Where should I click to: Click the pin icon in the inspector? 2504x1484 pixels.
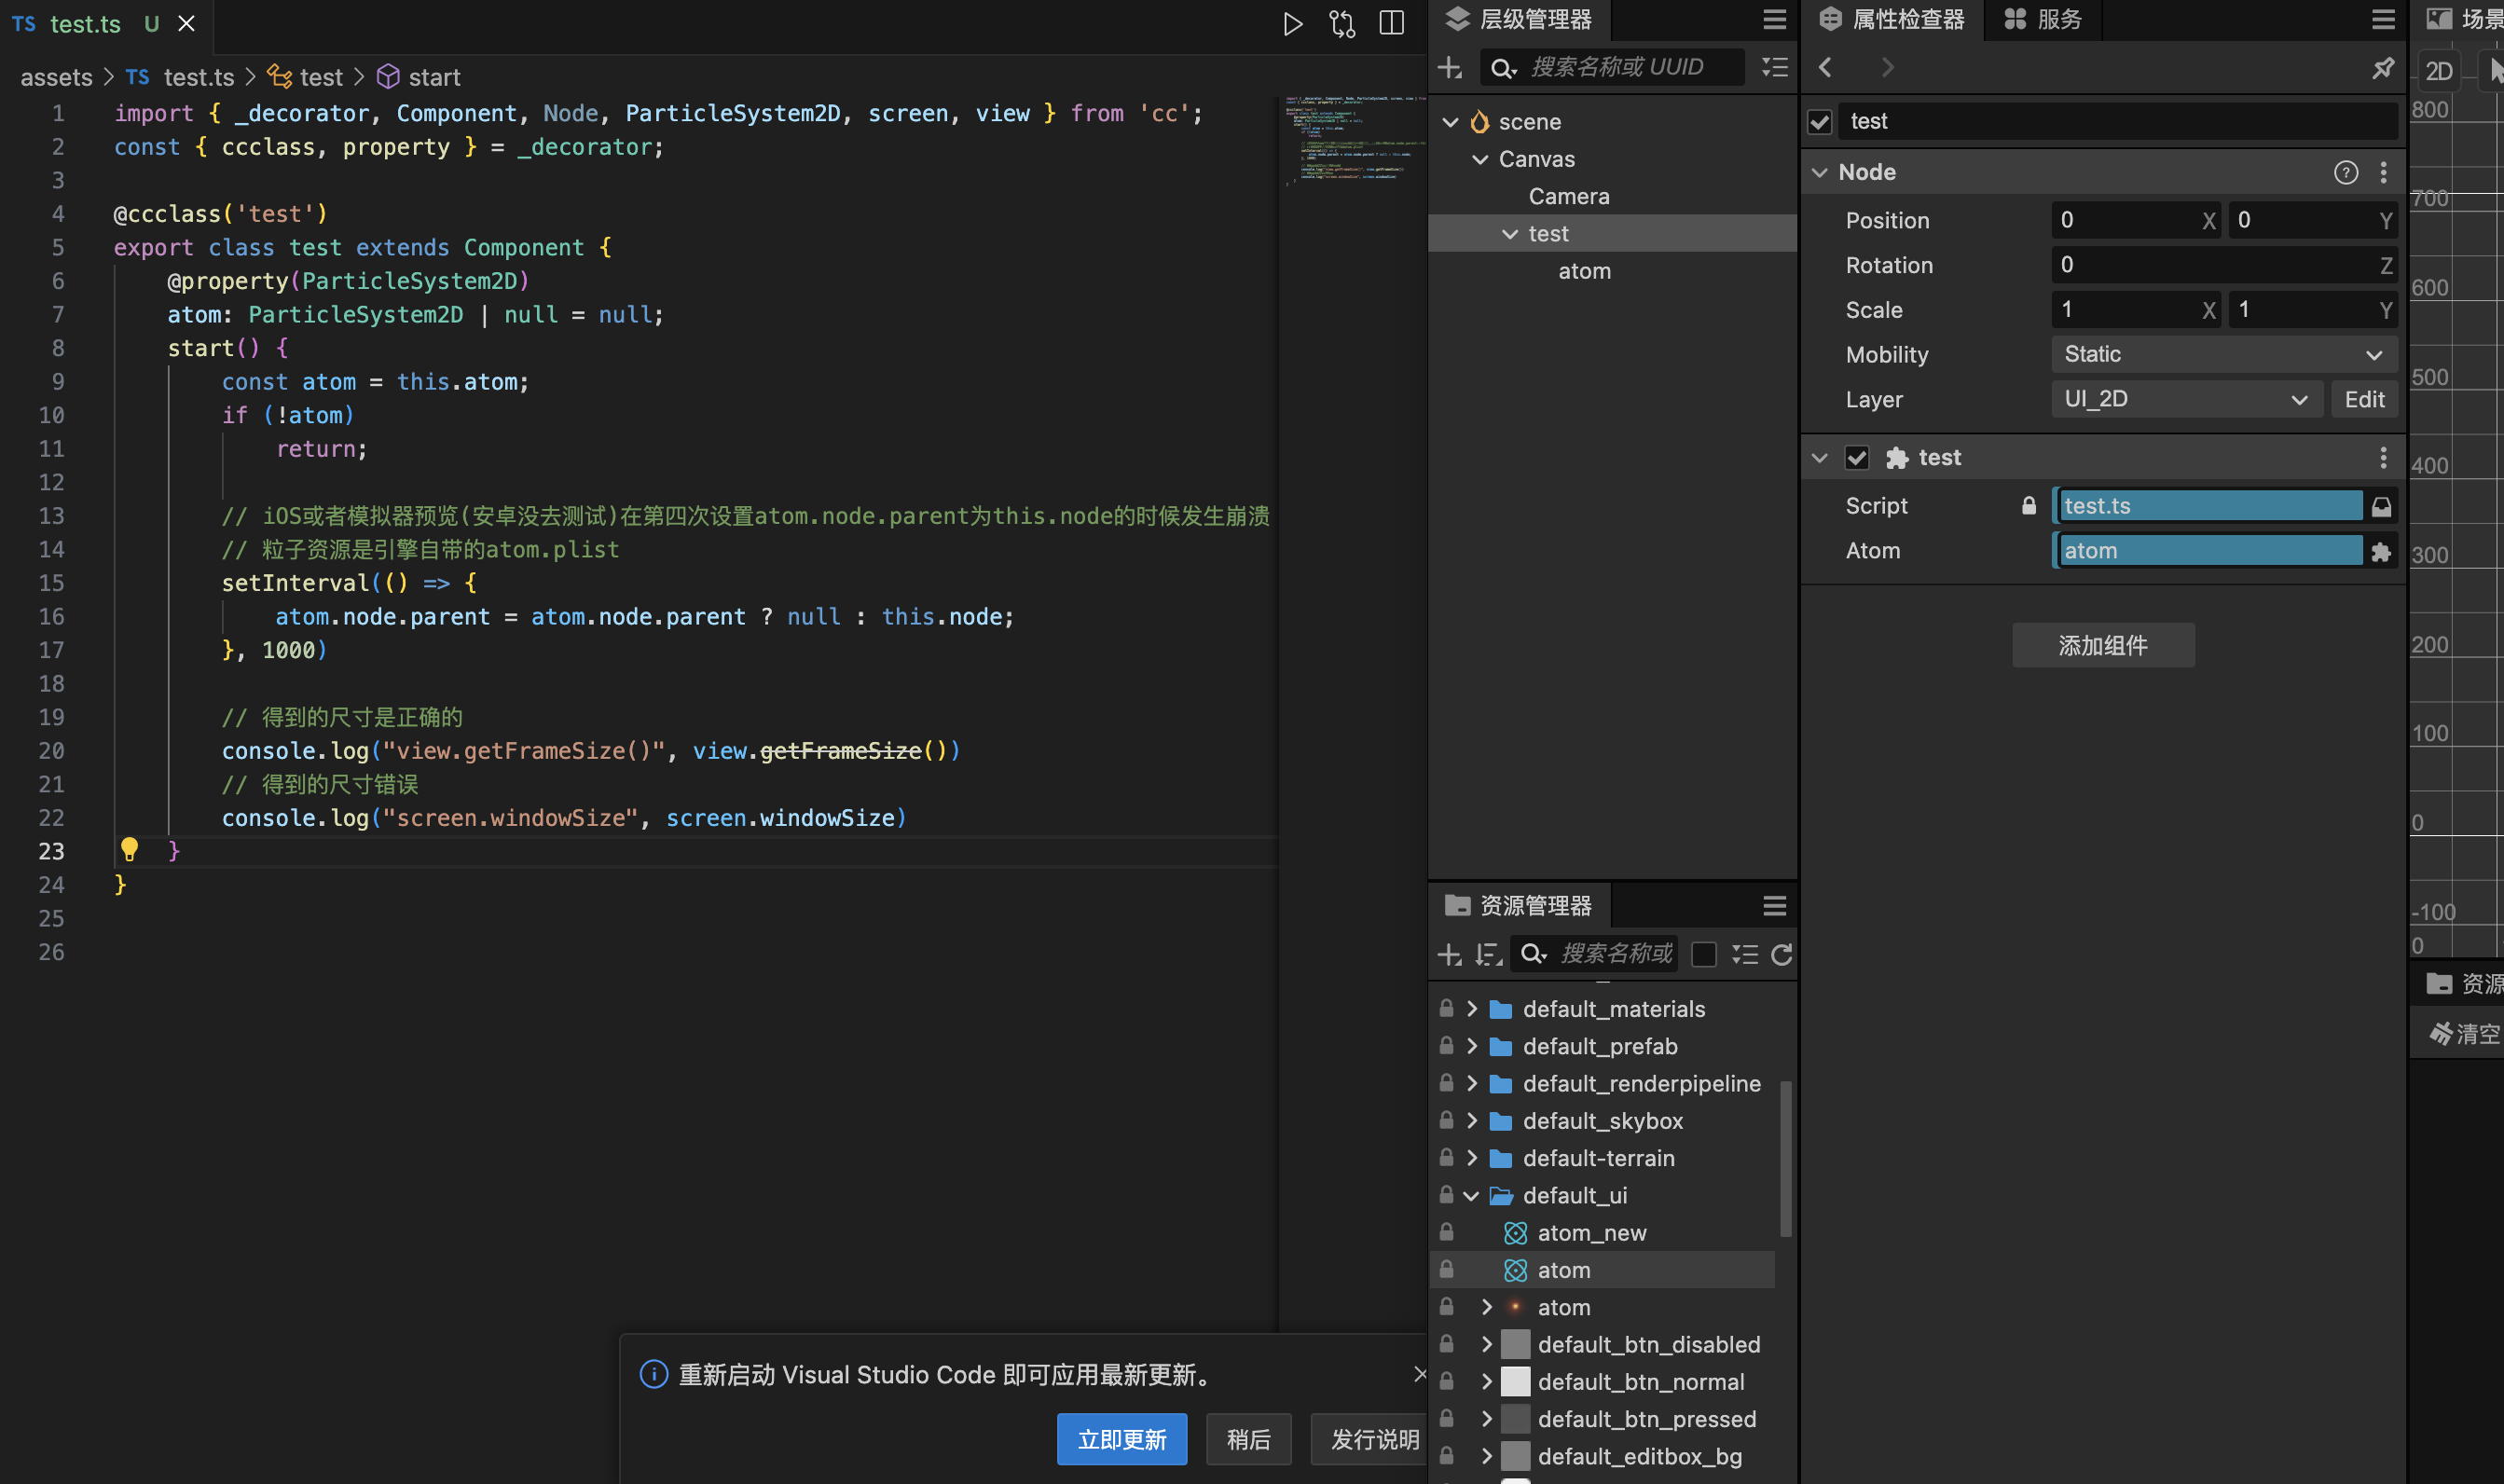2383,67
